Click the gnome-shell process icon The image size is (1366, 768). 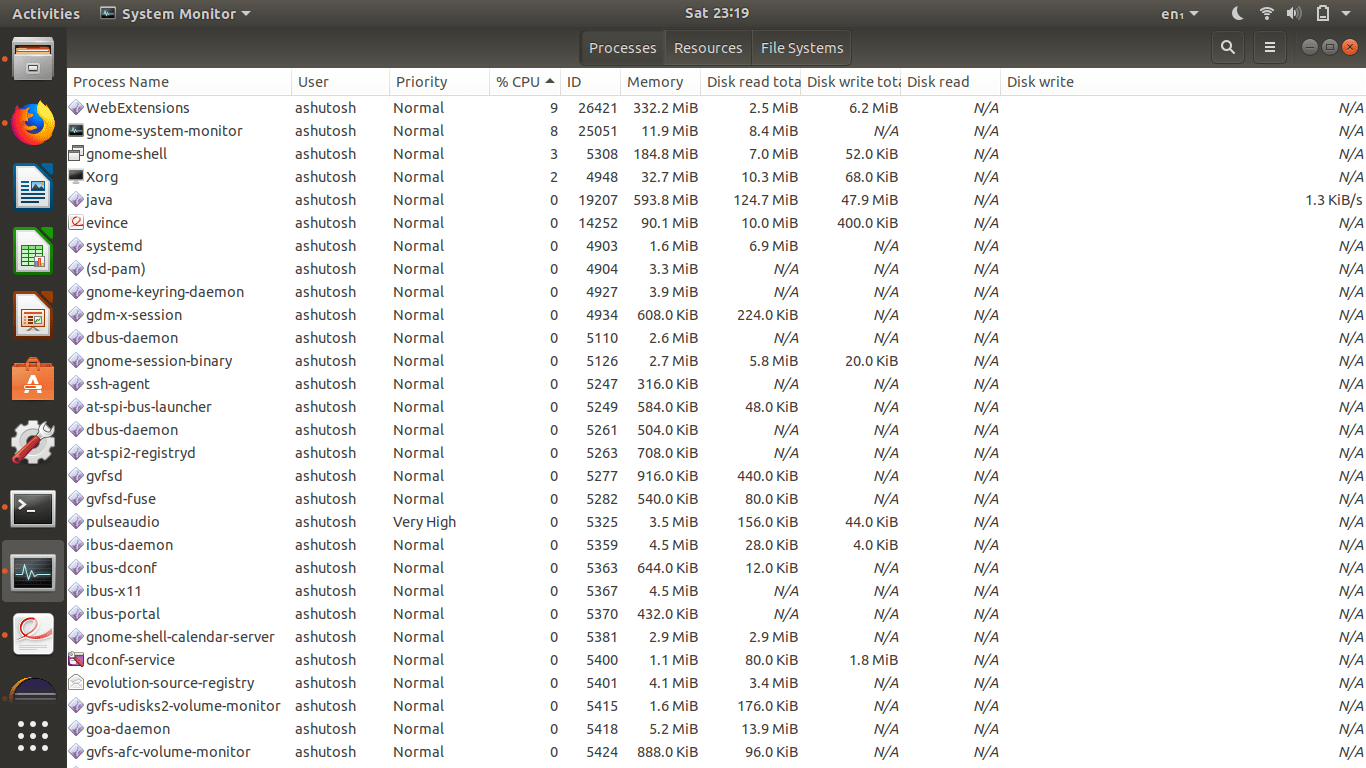(76, 153)
